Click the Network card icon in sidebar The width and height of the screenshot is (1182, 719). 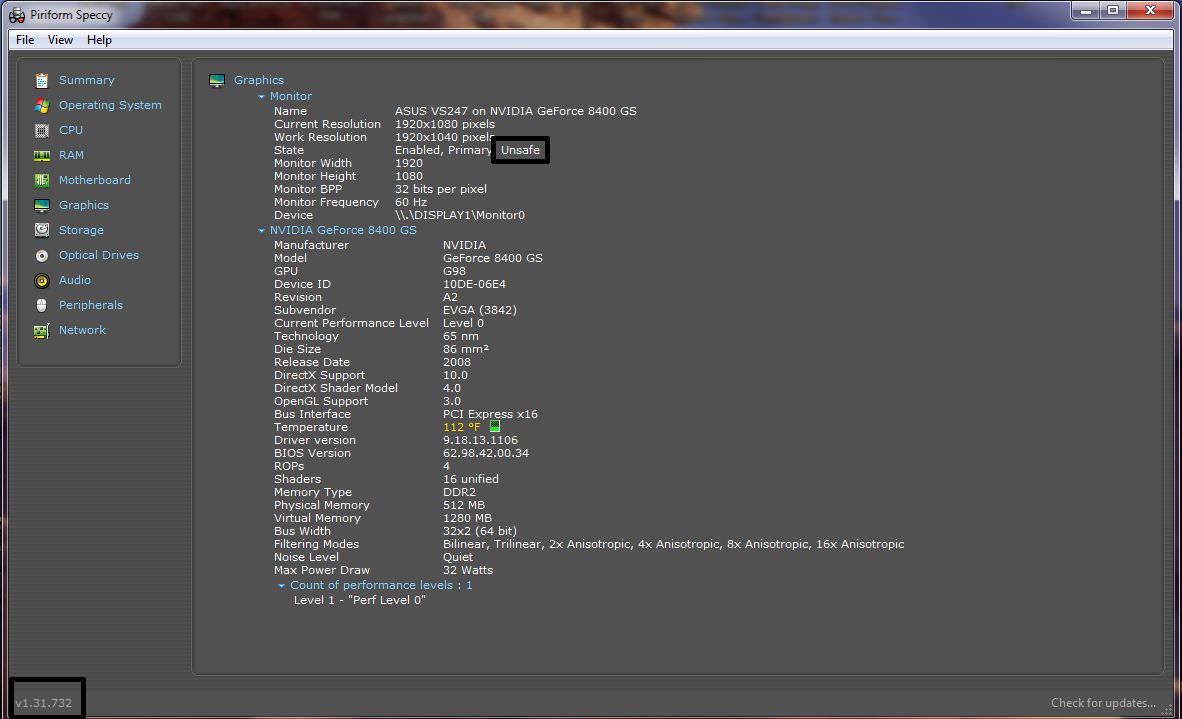pos(41,330)
